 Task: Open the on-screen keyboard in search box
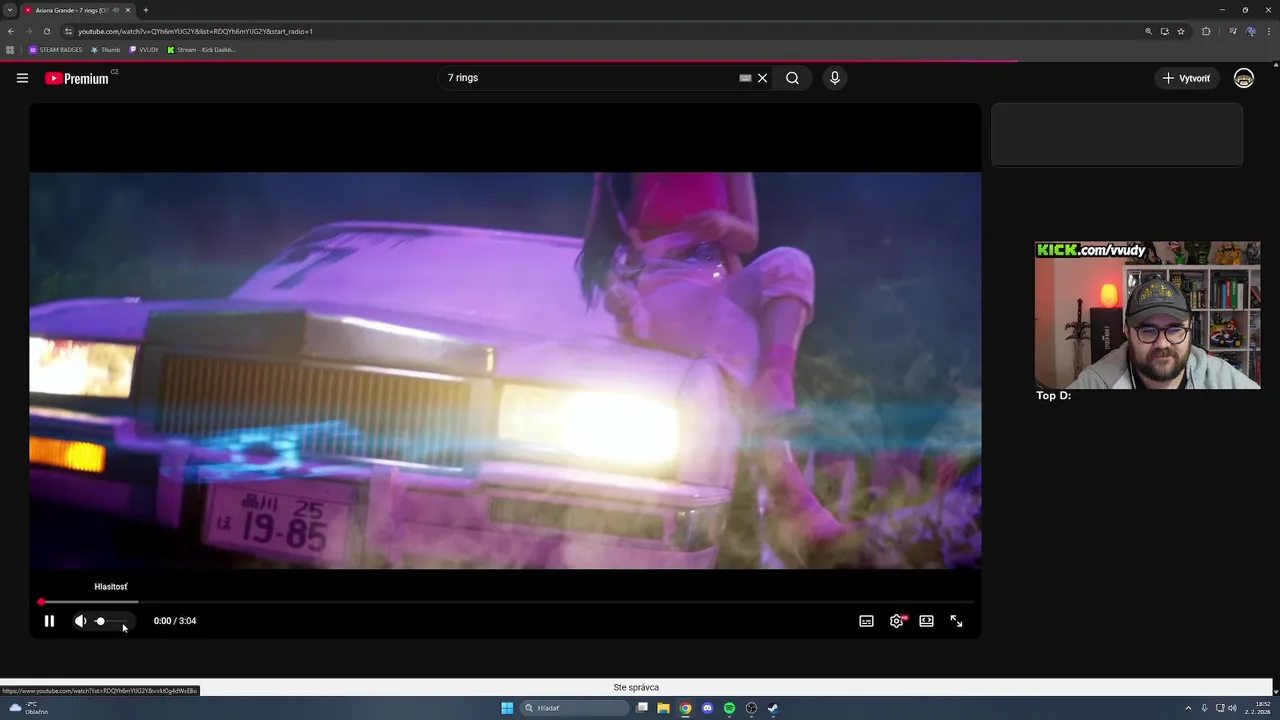(x=745, y=78)
